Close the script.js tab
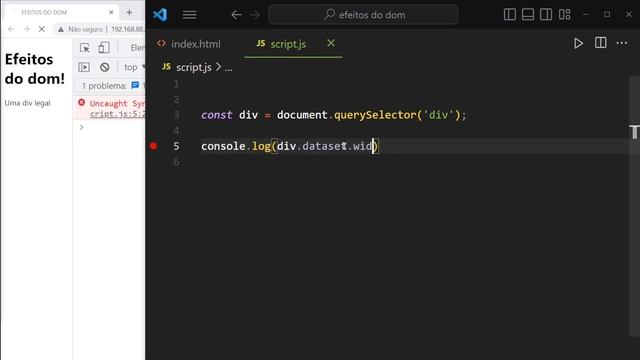The height and width of the screenshot is (360, 640). click(331, 43)
